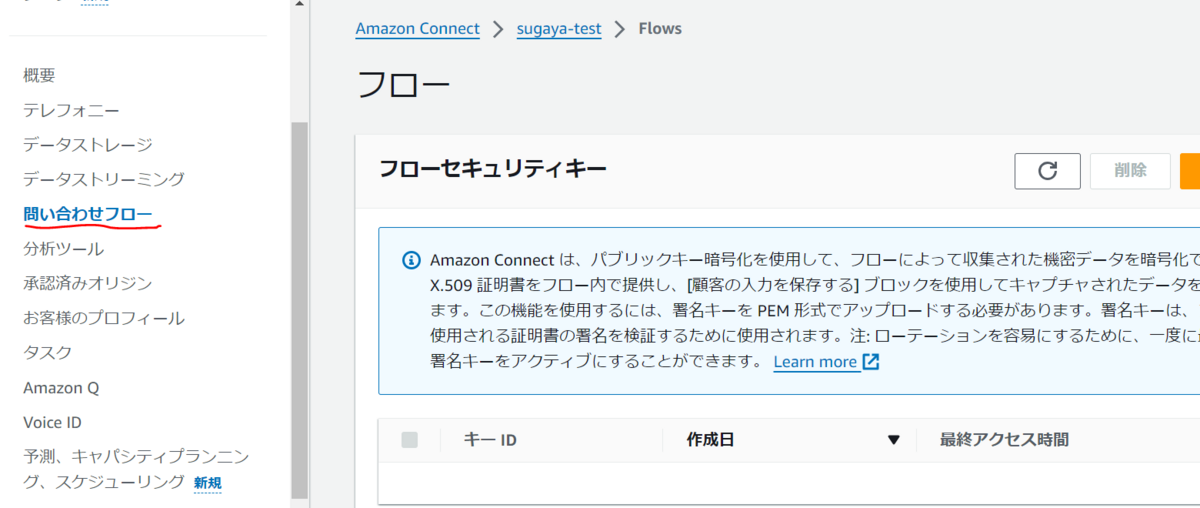The image size is (1200, 508).
Task: Click the external link icon beside Learn more
Action: [x=871, y=361]
